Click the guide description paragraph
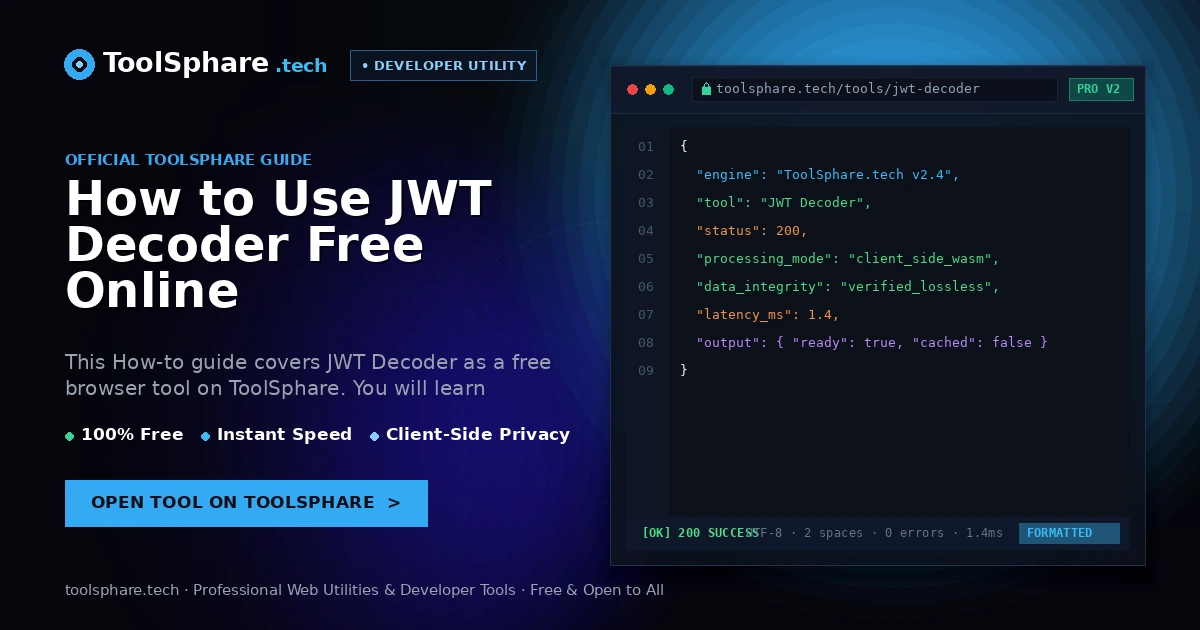 coord(308,375)
